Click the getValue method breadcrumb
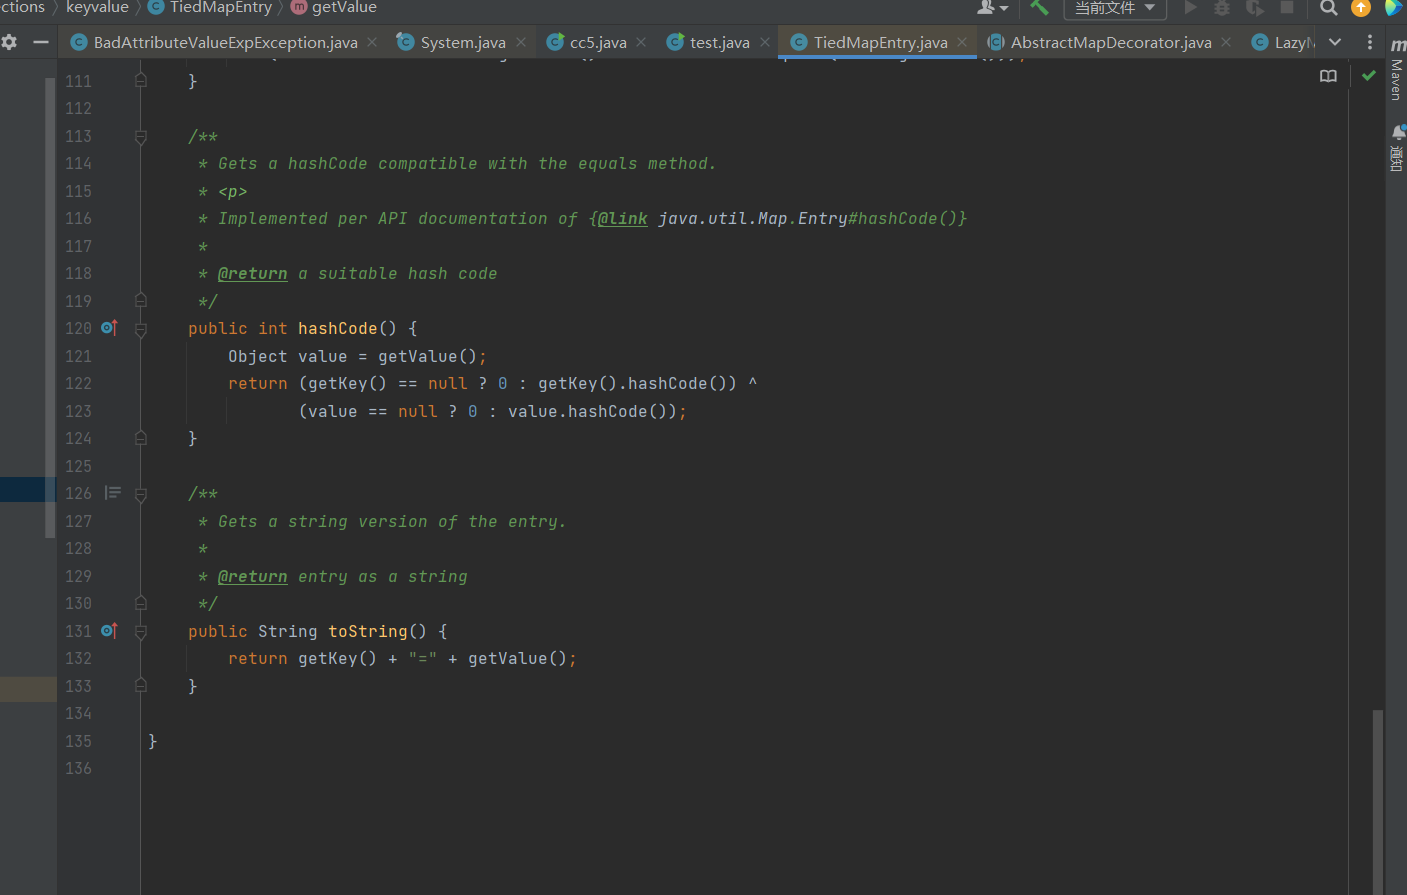1407x895 pixels. coord(335,8)
